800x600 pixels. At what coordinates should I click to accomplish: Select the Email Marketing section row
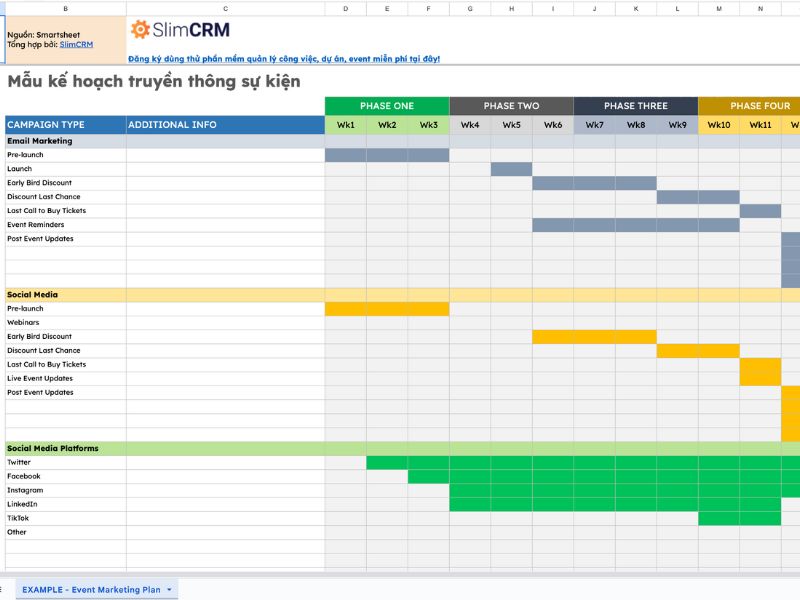[x=40, y=141]
